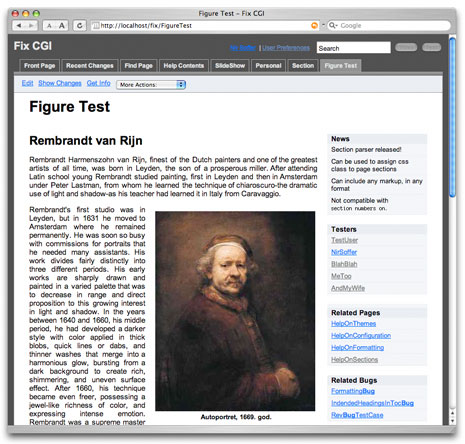This screenshot has width=465, height=444.
Task: Select the Figure Test tab
Action: point(341,66)
